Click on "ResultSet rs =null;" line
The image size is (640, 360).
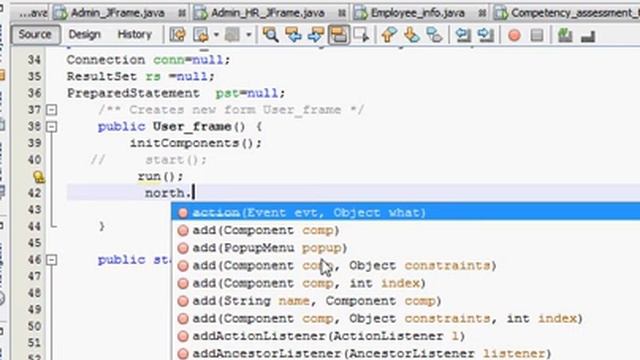click(140, 77)
